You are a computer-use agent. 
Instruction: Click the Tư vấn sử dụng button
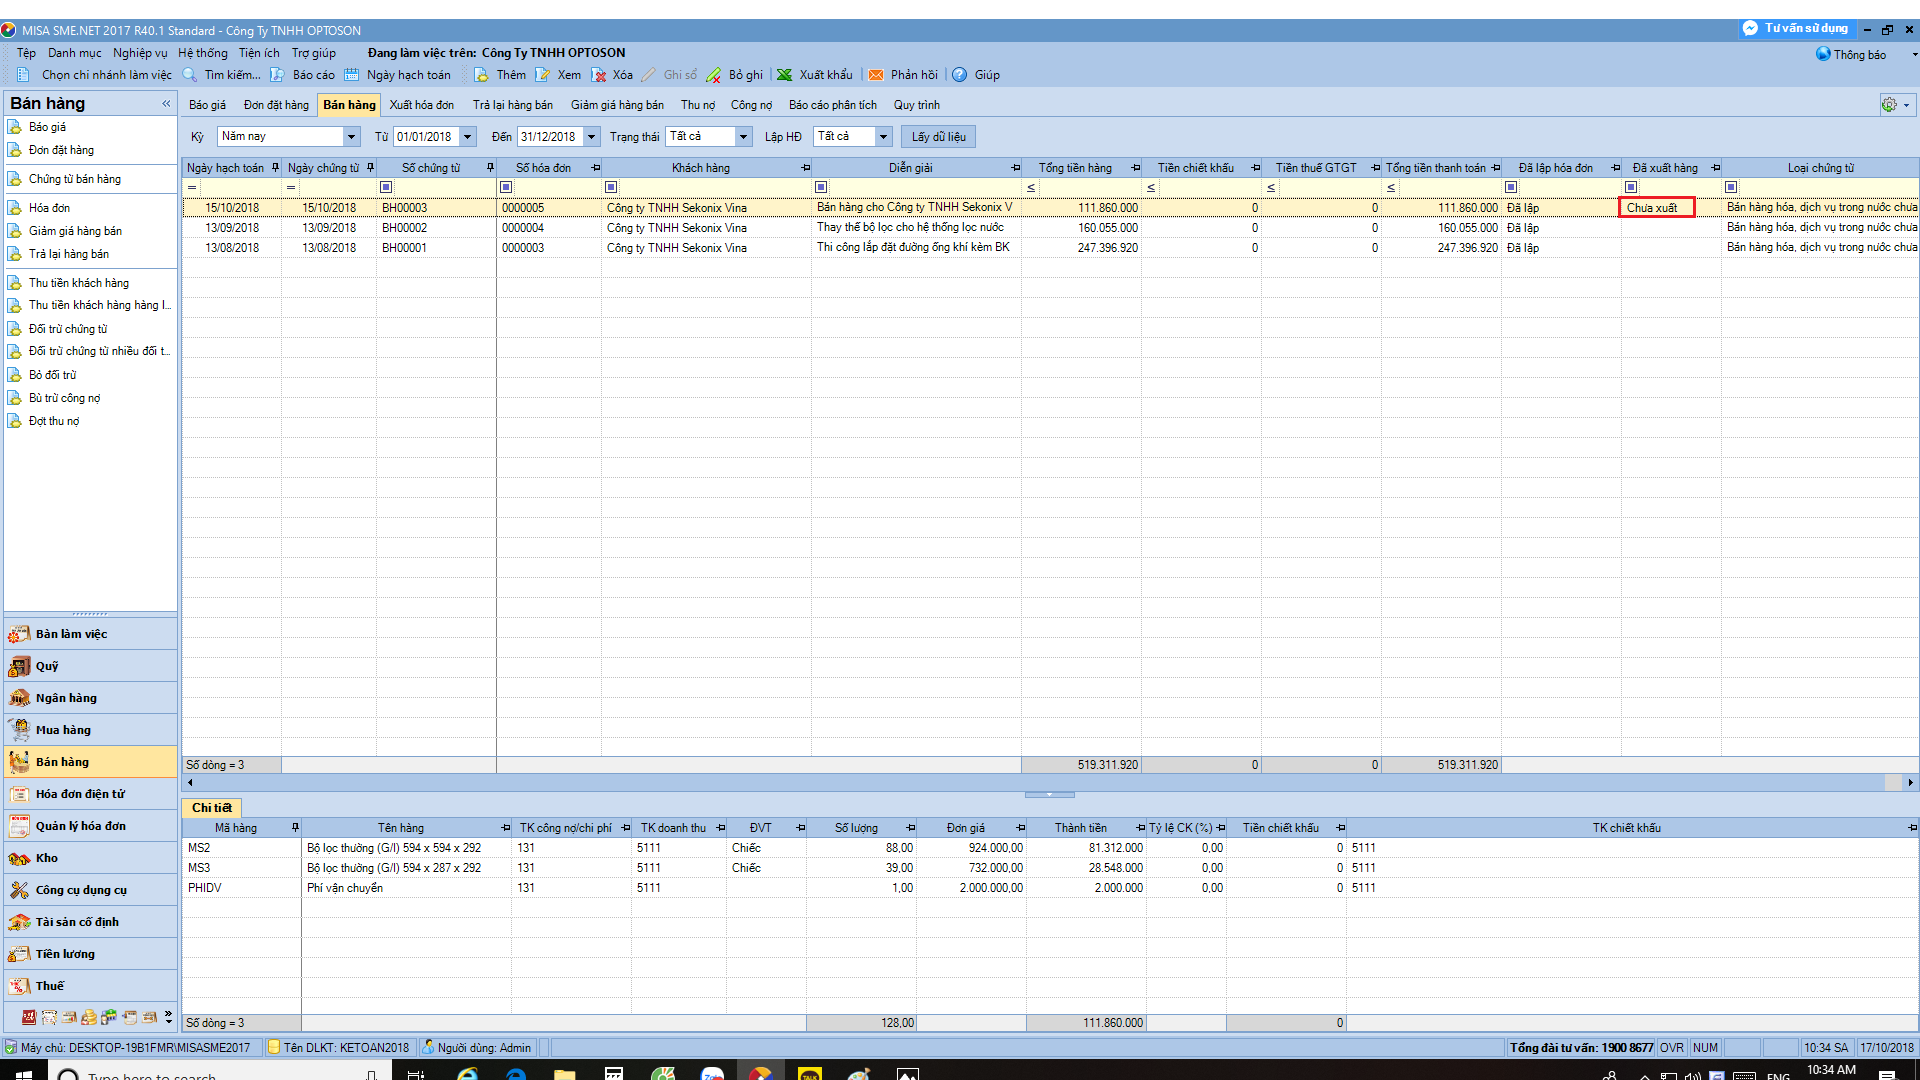[1797, 28]
